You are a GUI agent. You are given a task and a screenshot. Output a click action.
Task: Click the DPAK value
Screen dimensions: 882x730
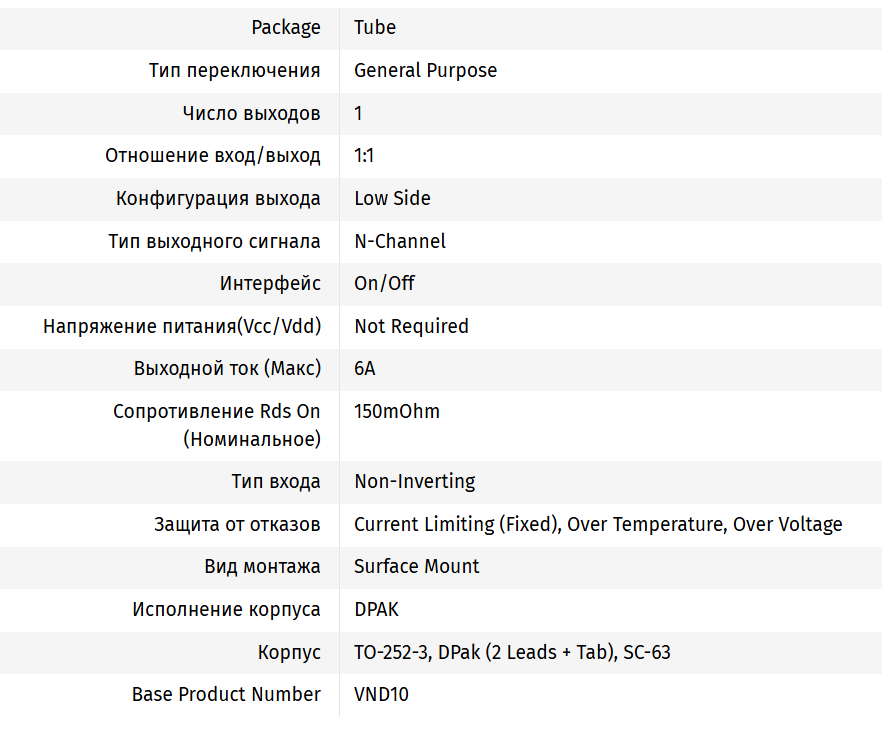coord(376,610)
